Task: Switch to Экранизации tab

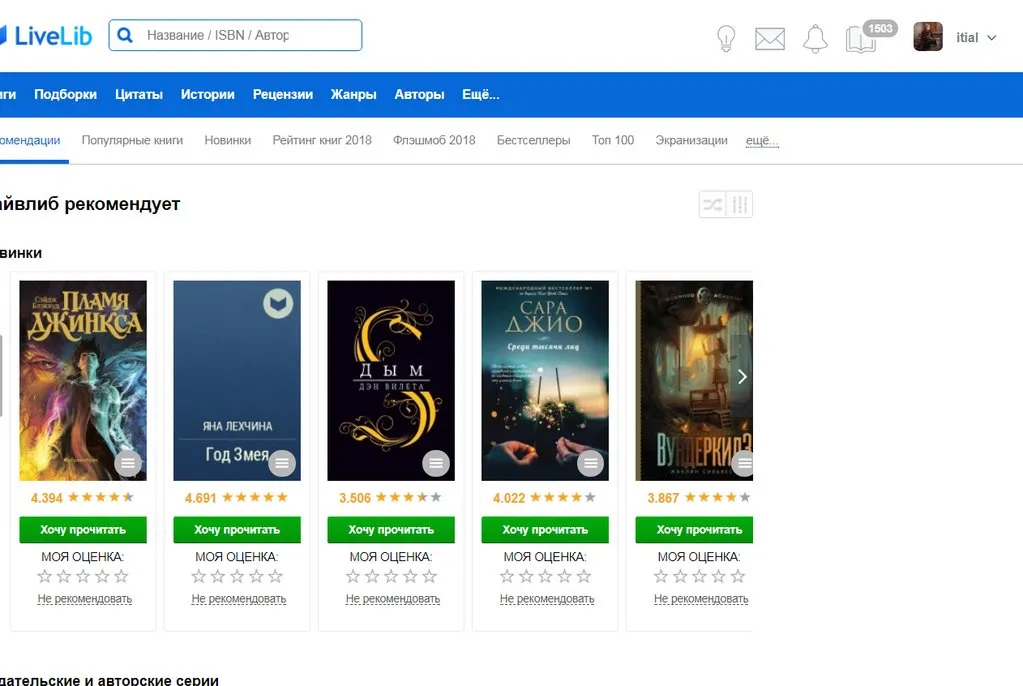Action: [692, 140]
